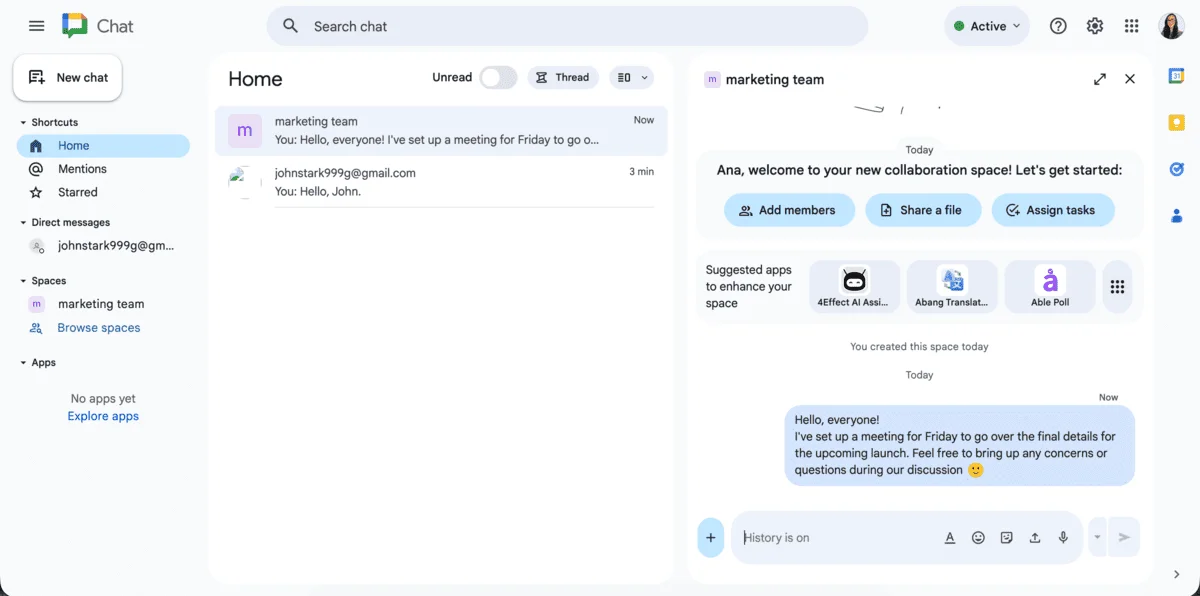Click the Search chat field

pos(566,26)
